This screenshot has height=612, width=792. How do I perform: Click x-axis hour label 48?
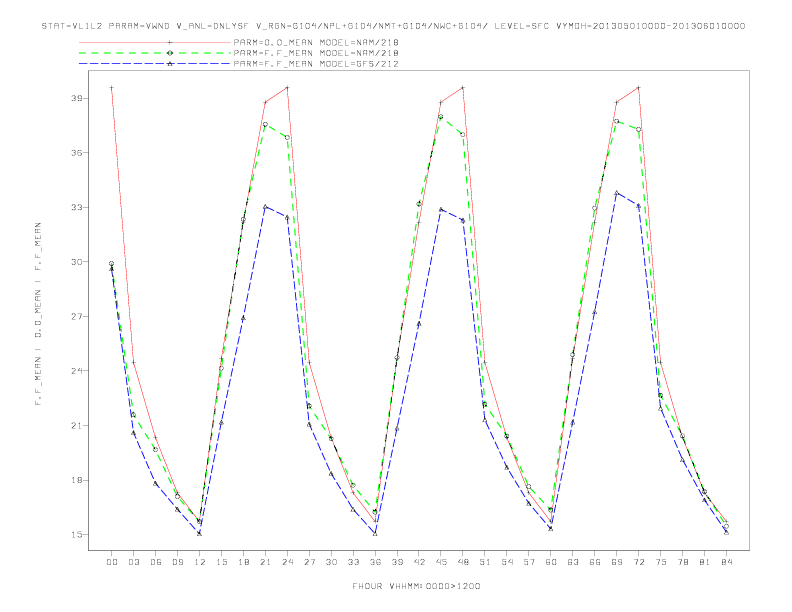pos(463,562)
